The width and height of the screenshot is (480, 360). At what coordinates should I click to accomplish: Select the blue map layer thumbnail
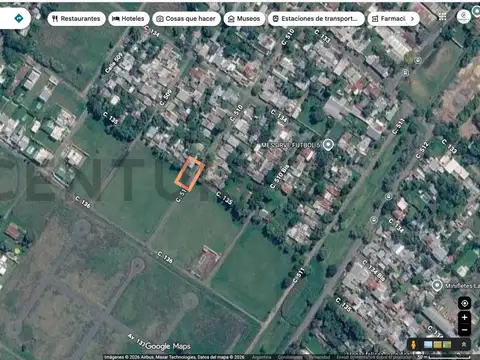point(428,344)
